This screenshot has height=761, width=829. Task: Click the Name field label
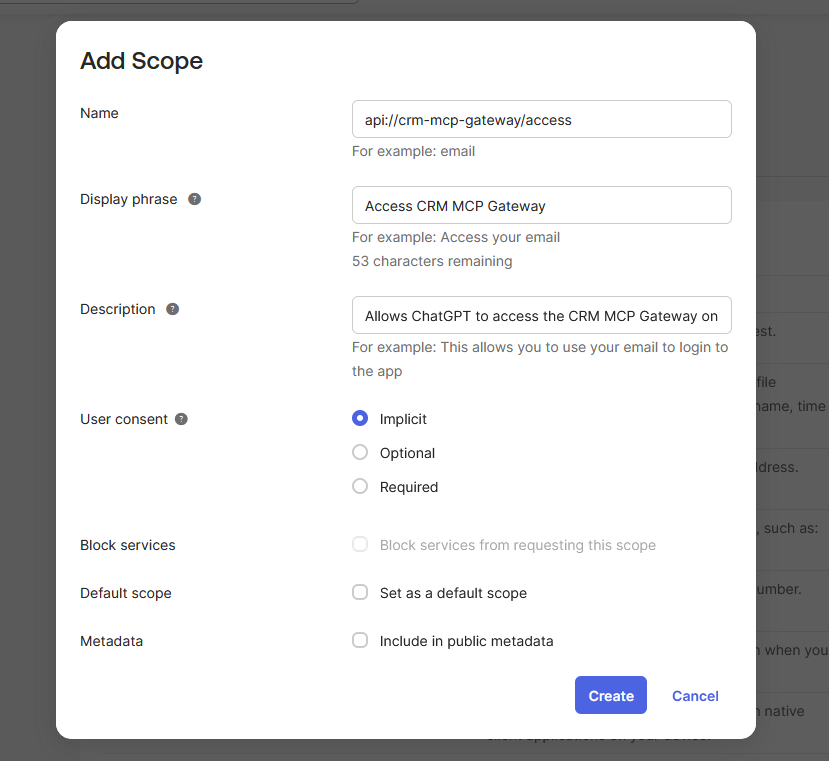(99, 113)
